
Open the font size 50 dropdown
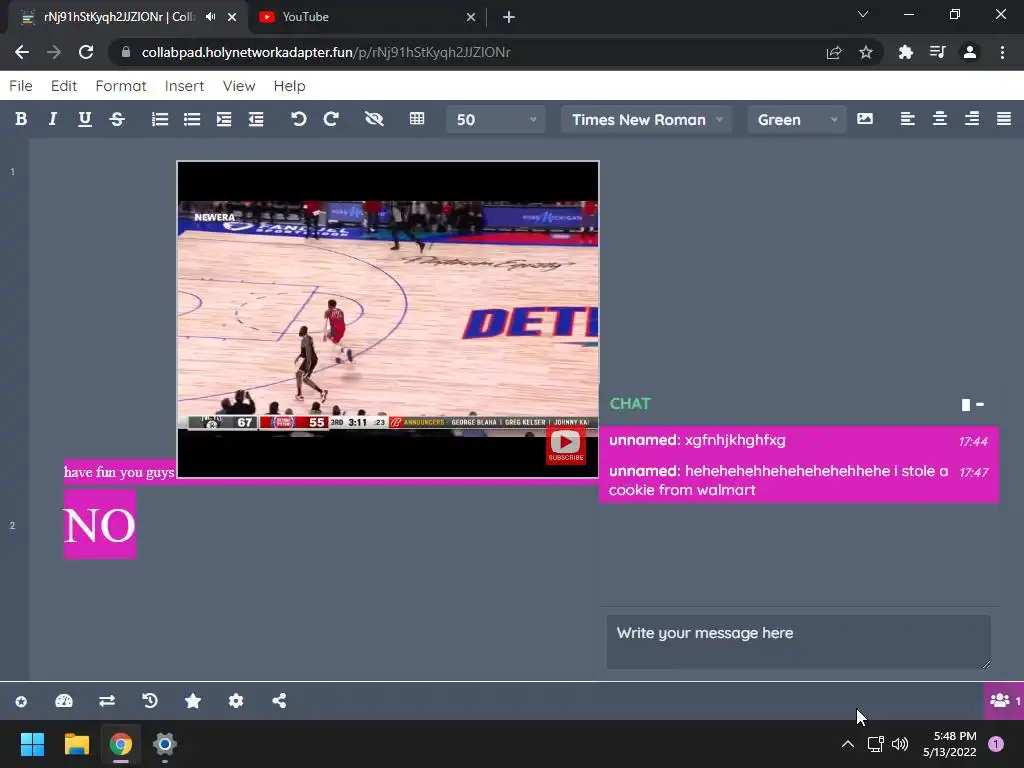pyautogui.click(x=496, y=120)
